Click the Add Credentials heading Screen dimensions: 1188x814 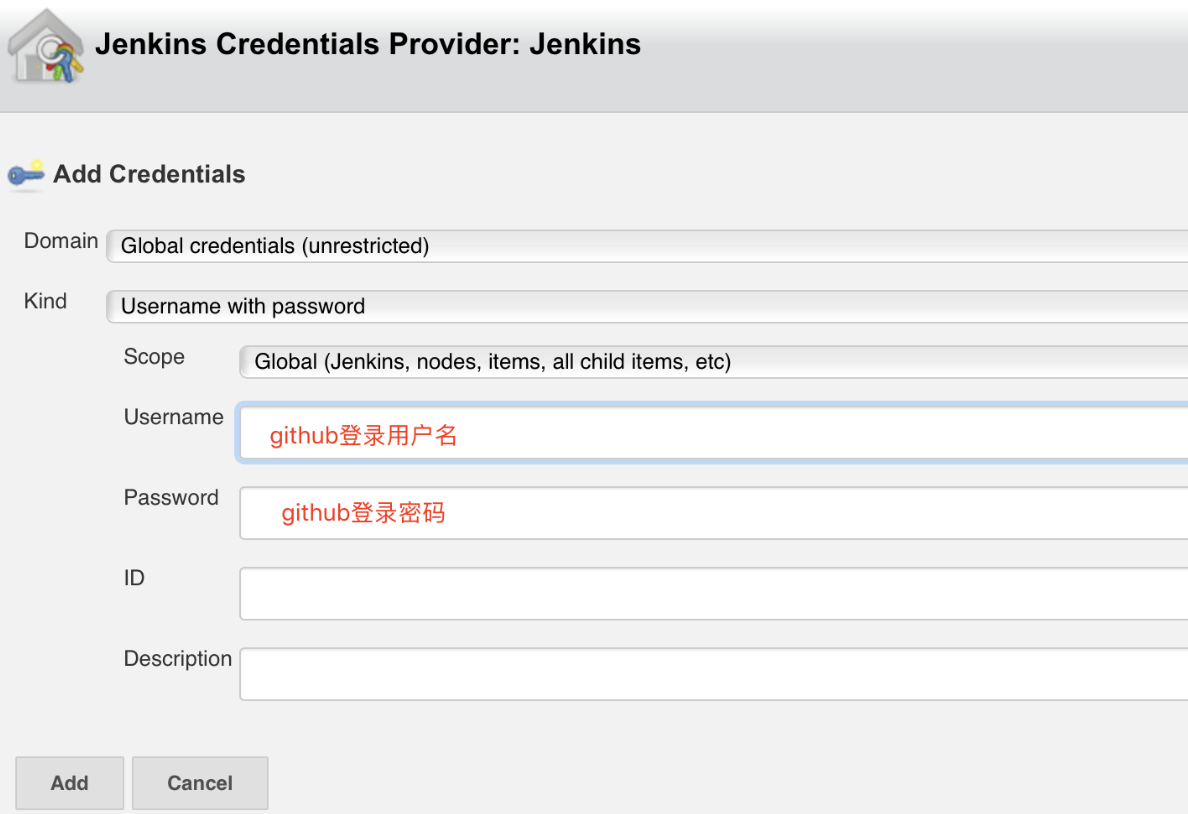149,174
